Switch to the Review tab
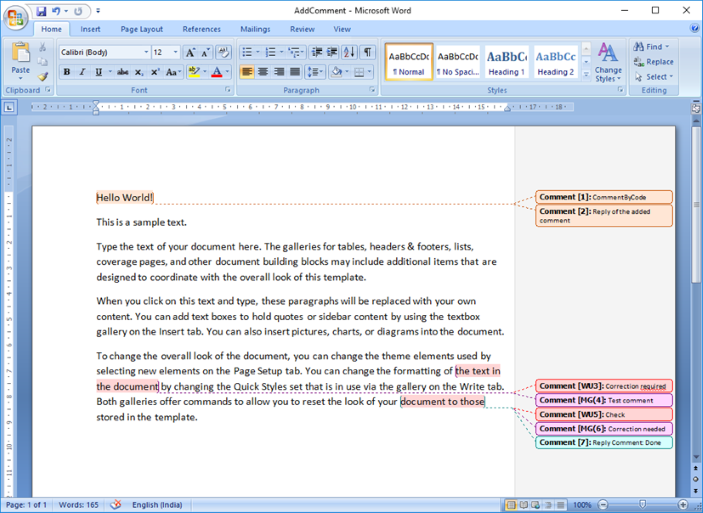703x513 pixels. coord(302,29)
